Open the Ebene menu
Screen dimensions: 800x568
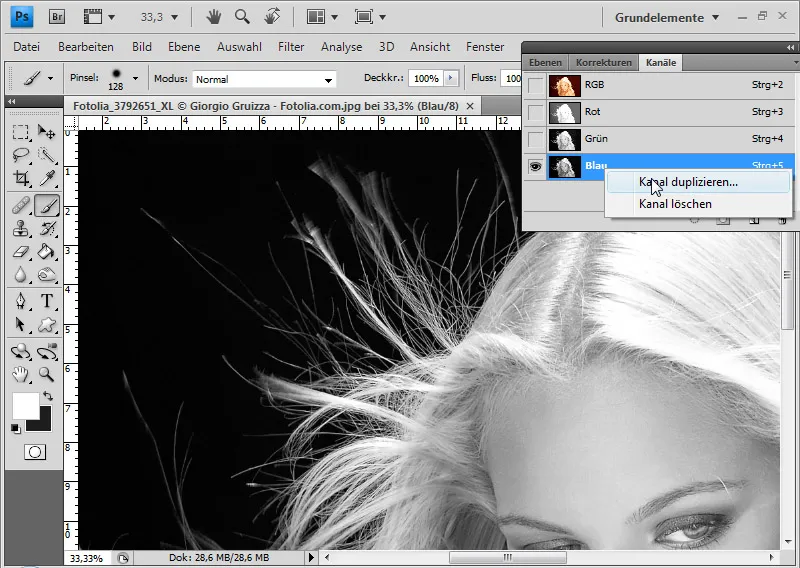coord(184,47)
